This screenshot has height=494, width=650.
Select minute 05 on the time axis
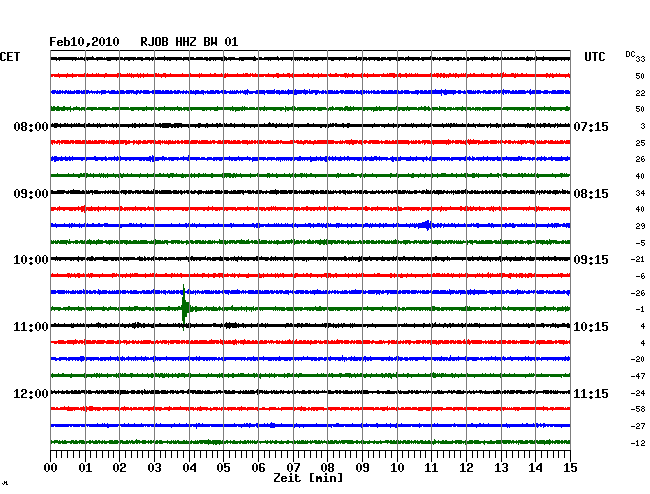tap(223, 467)
